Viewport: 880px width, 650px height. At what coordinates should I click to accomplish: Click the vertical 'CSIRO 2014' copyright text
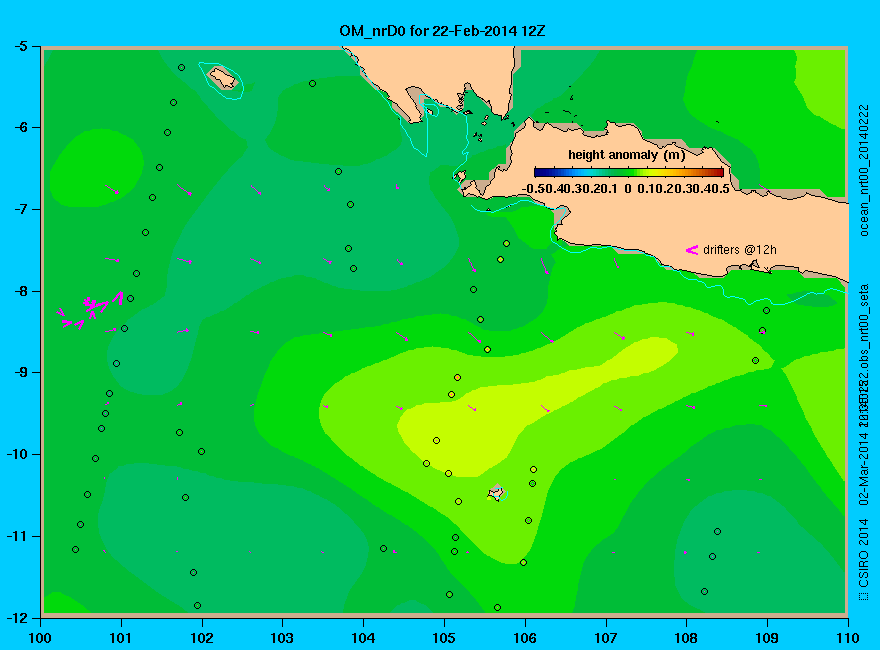864,552
